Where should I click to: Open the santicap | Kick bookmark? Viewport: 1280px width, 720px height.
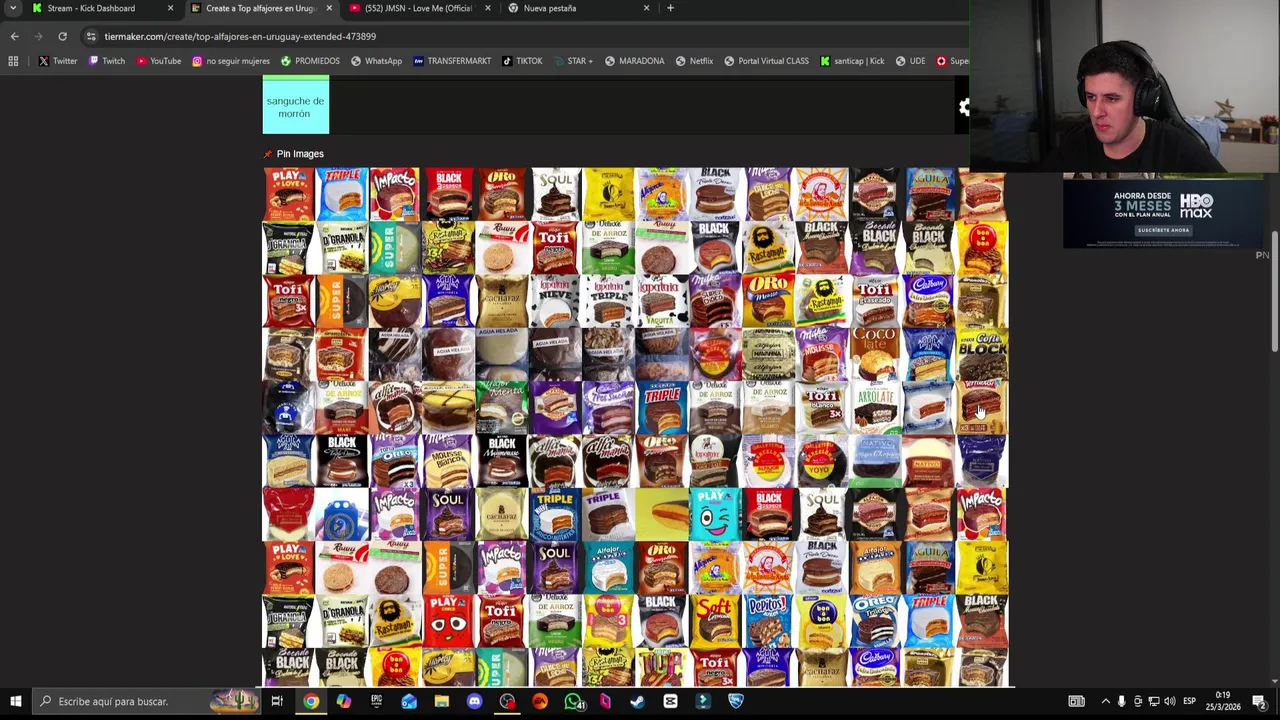(852, 61)
